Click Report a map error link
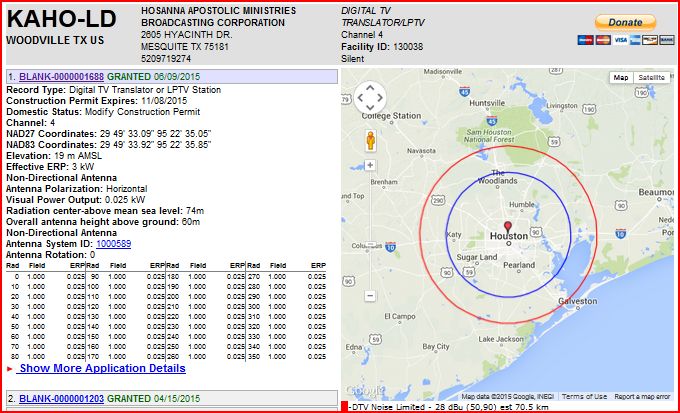 coord(642,397)
